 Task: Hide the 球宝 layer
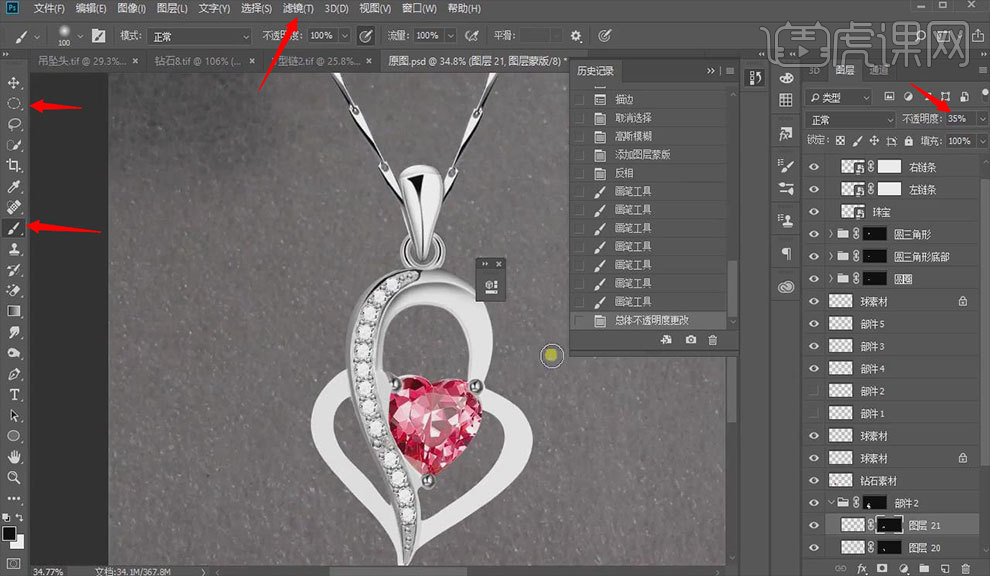point(813,212)
